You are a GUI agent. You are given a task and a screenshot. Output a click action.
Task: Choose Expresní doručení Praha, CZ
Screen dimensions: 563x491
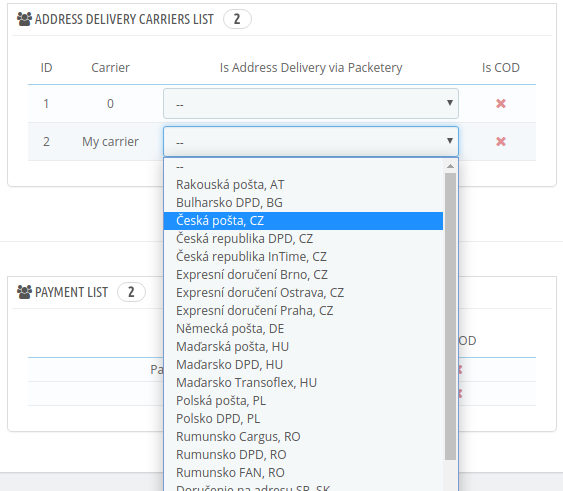303,310
